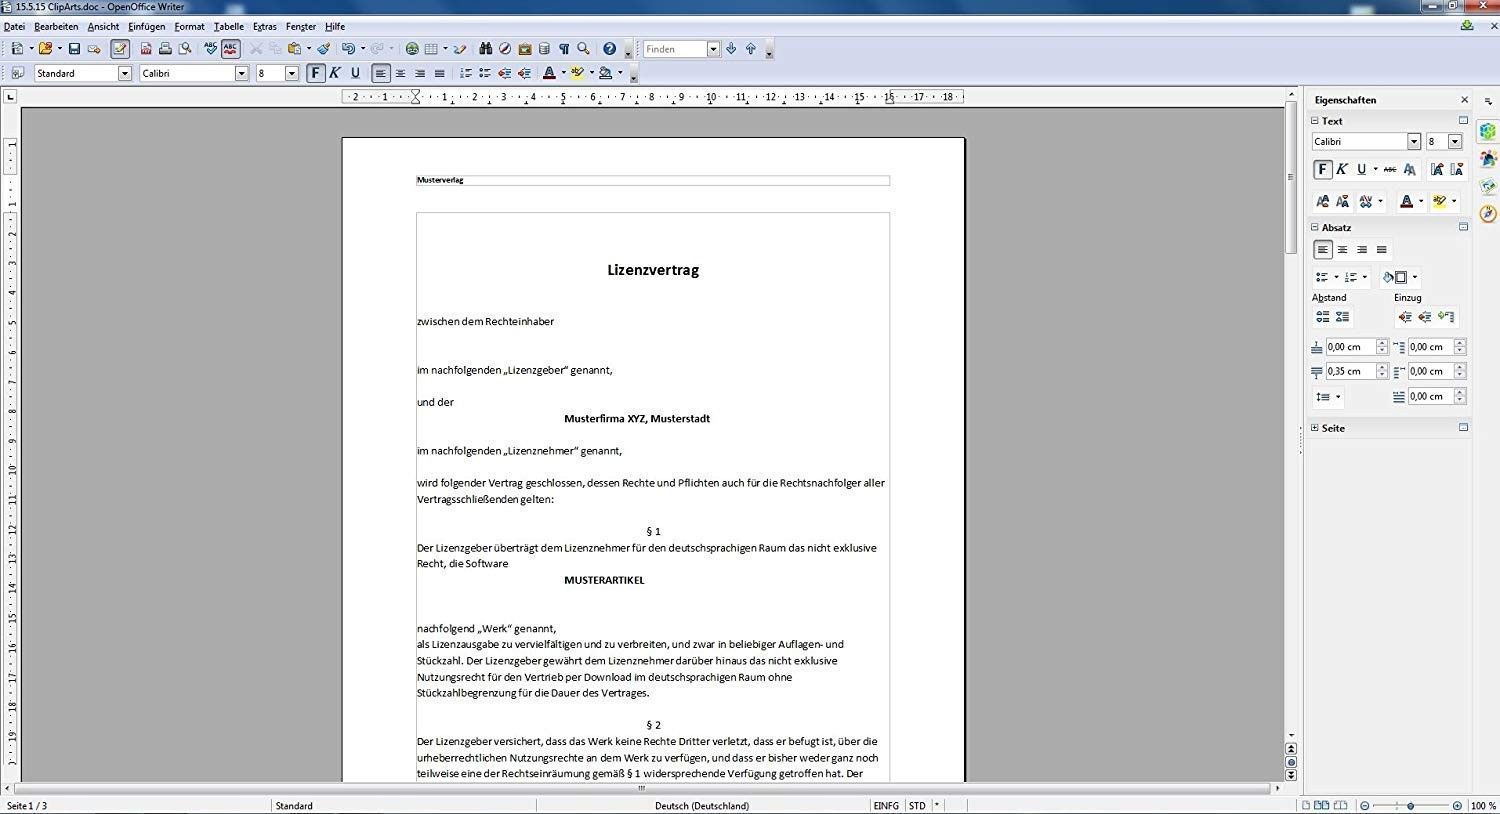Open the Help question mark icon
The image size is (1500, 814).
pos(609,49)
